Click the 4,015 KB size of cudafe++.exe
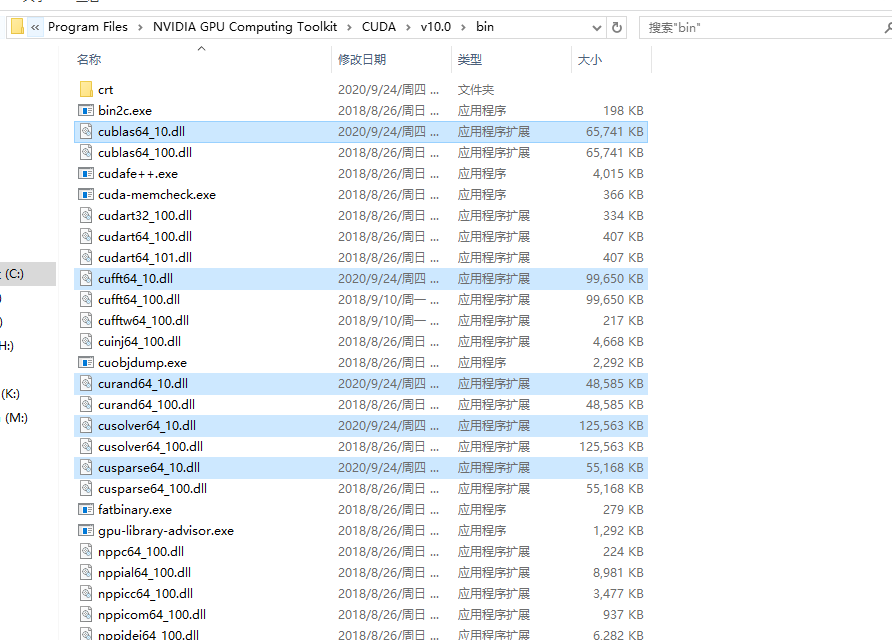892x640 pixels. (618, 174)
